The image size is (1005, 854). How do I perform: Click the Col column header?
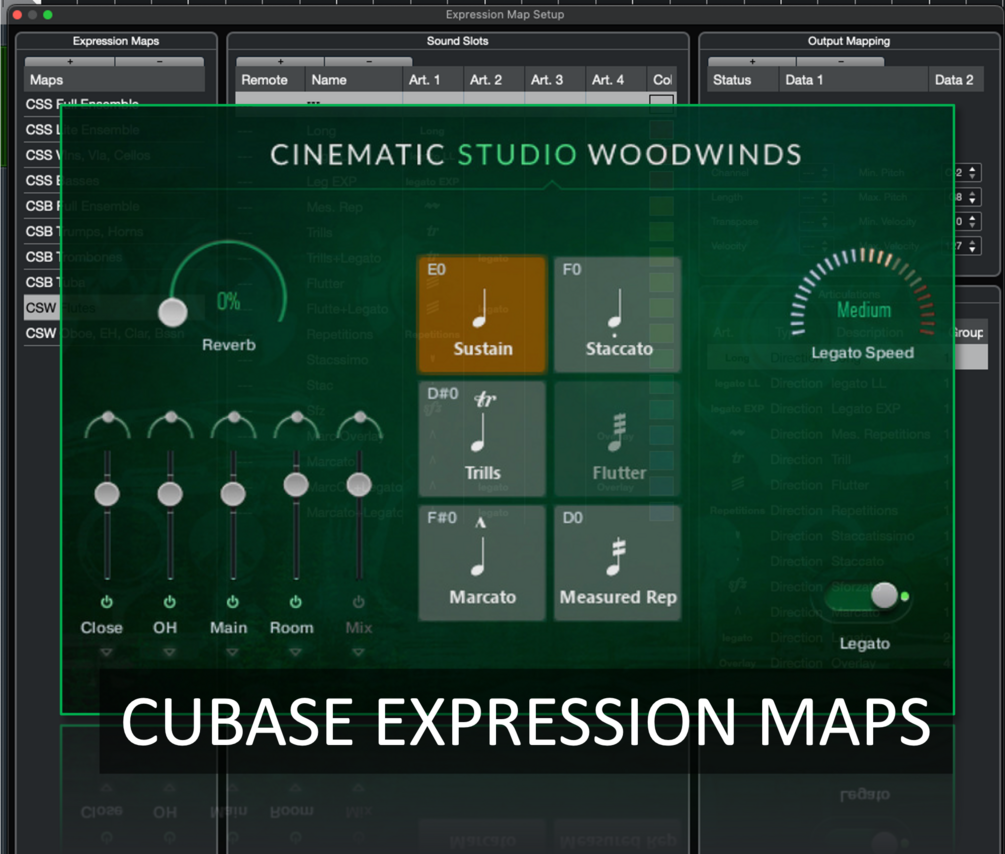click(661, 80)
